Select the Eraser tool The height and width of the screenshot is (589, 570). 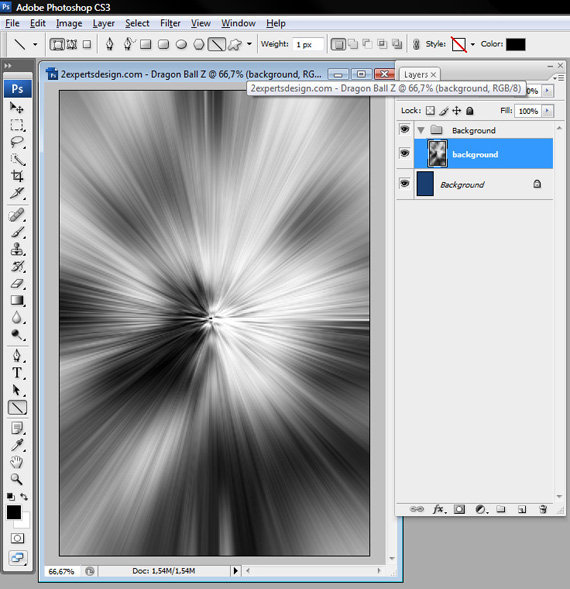[x=17, y=284]
